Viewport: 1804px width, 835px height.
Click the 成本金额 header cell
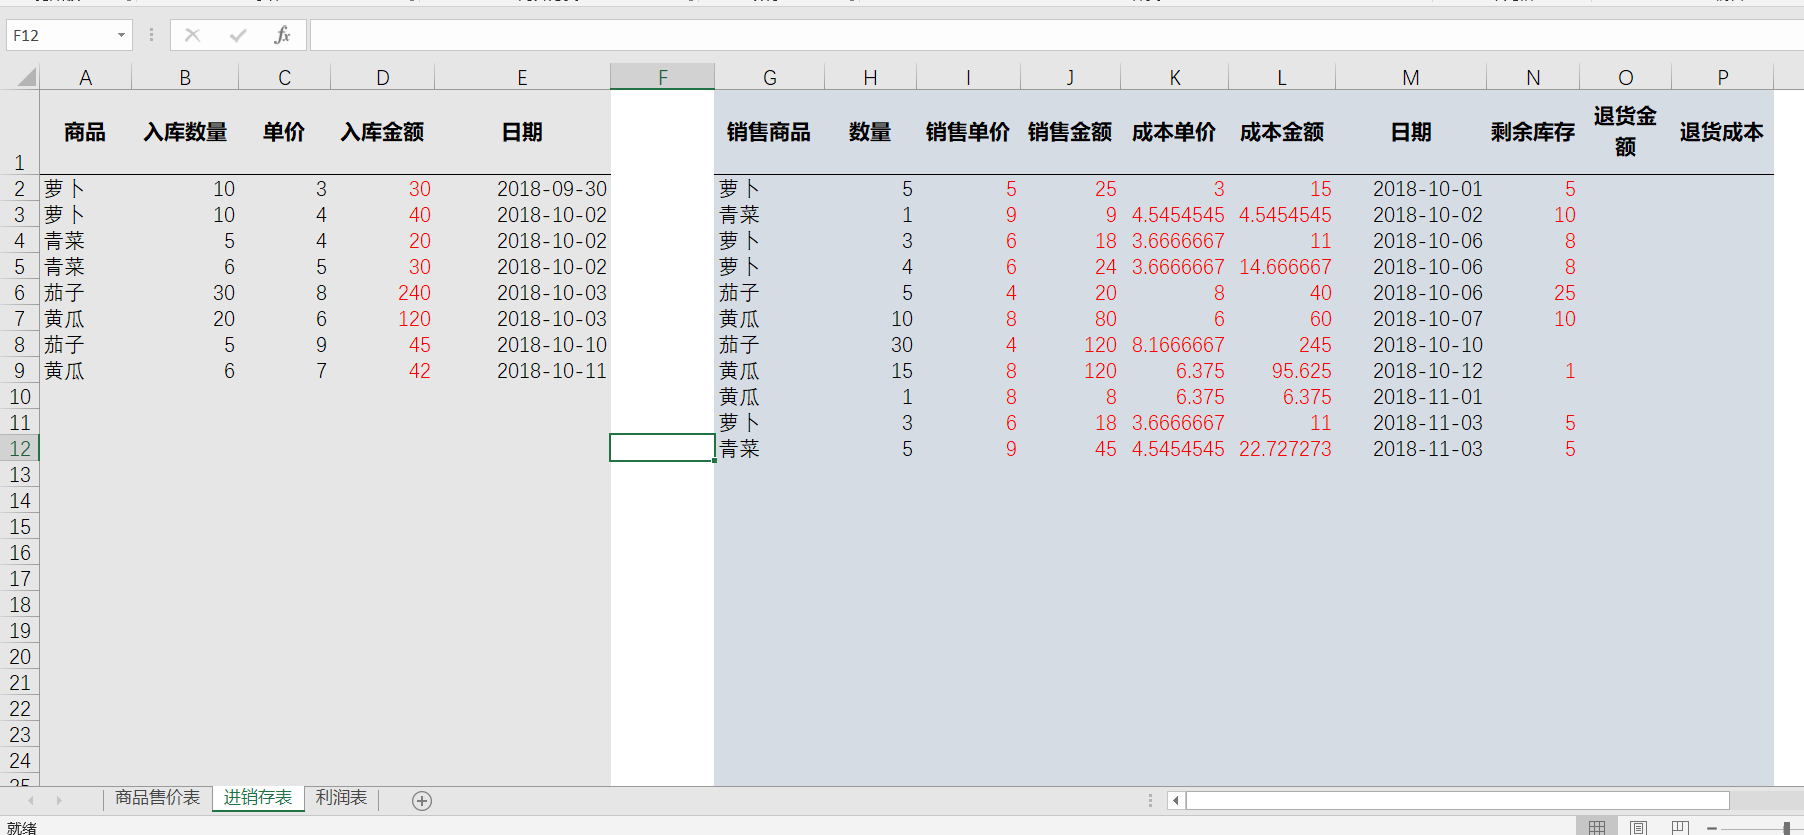pos(1282,132)
